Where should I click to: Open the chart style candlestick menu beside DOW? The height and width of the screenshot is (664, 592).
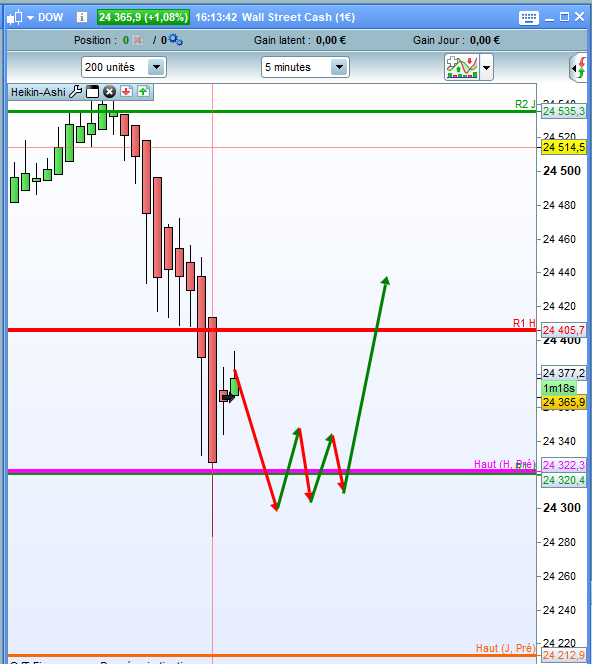(20, 17)
